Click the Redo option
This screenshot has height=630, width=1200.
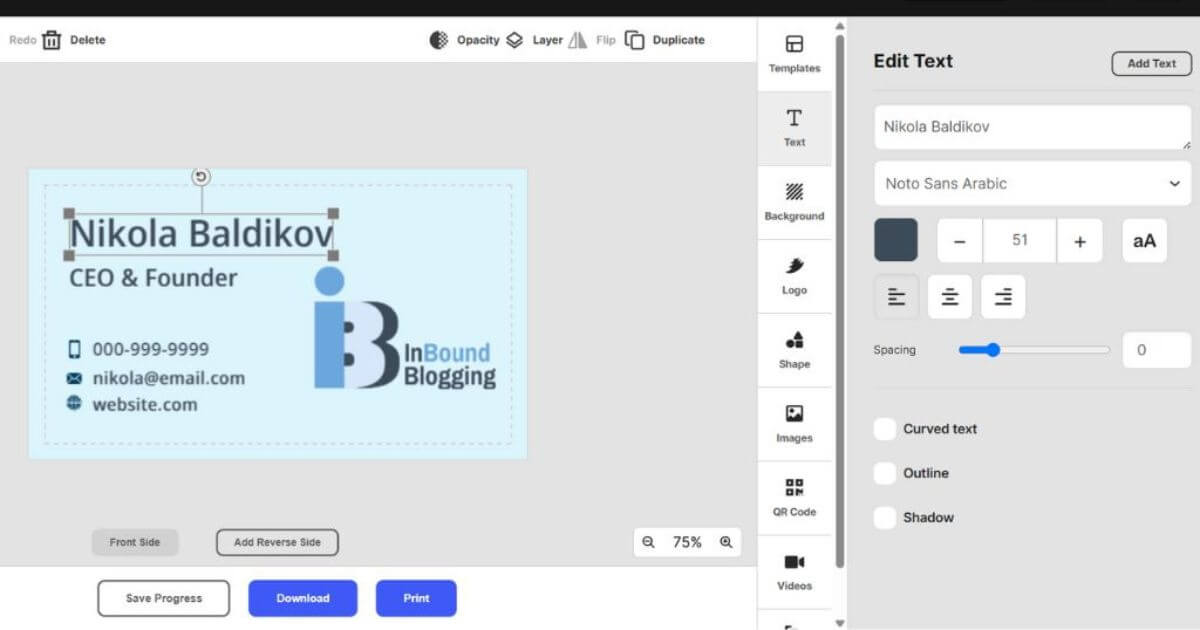coord(22,40)
